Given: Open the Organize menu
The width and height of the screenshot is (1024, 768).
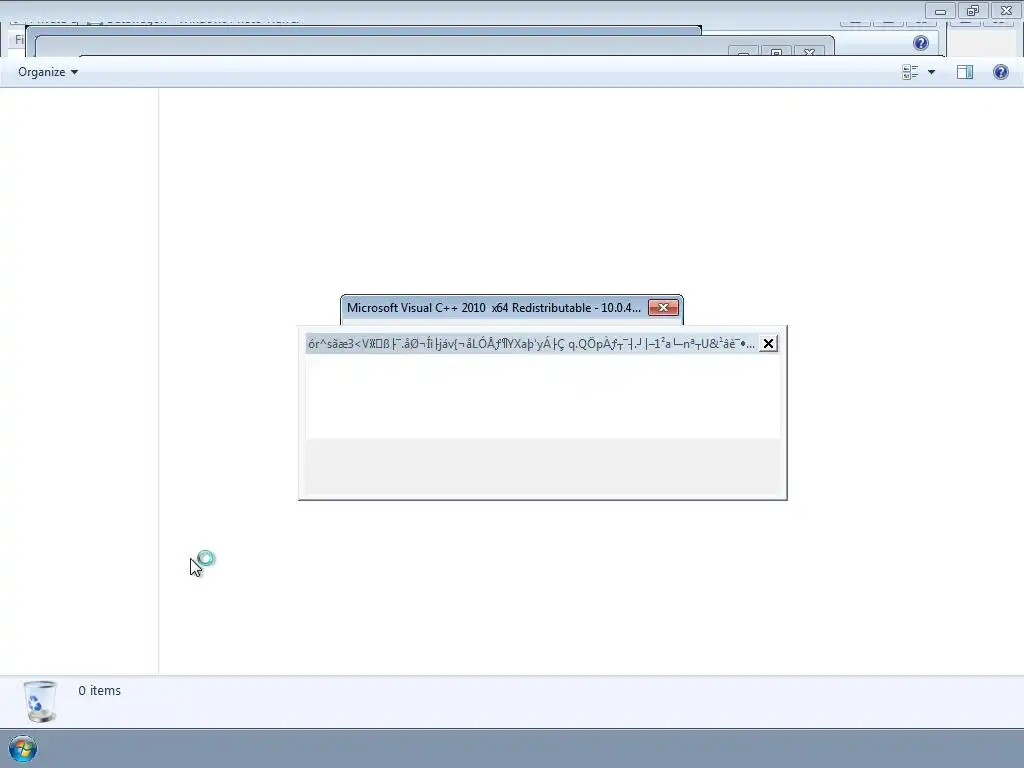Looking at the screenshot, I should (x=48, y=72).
